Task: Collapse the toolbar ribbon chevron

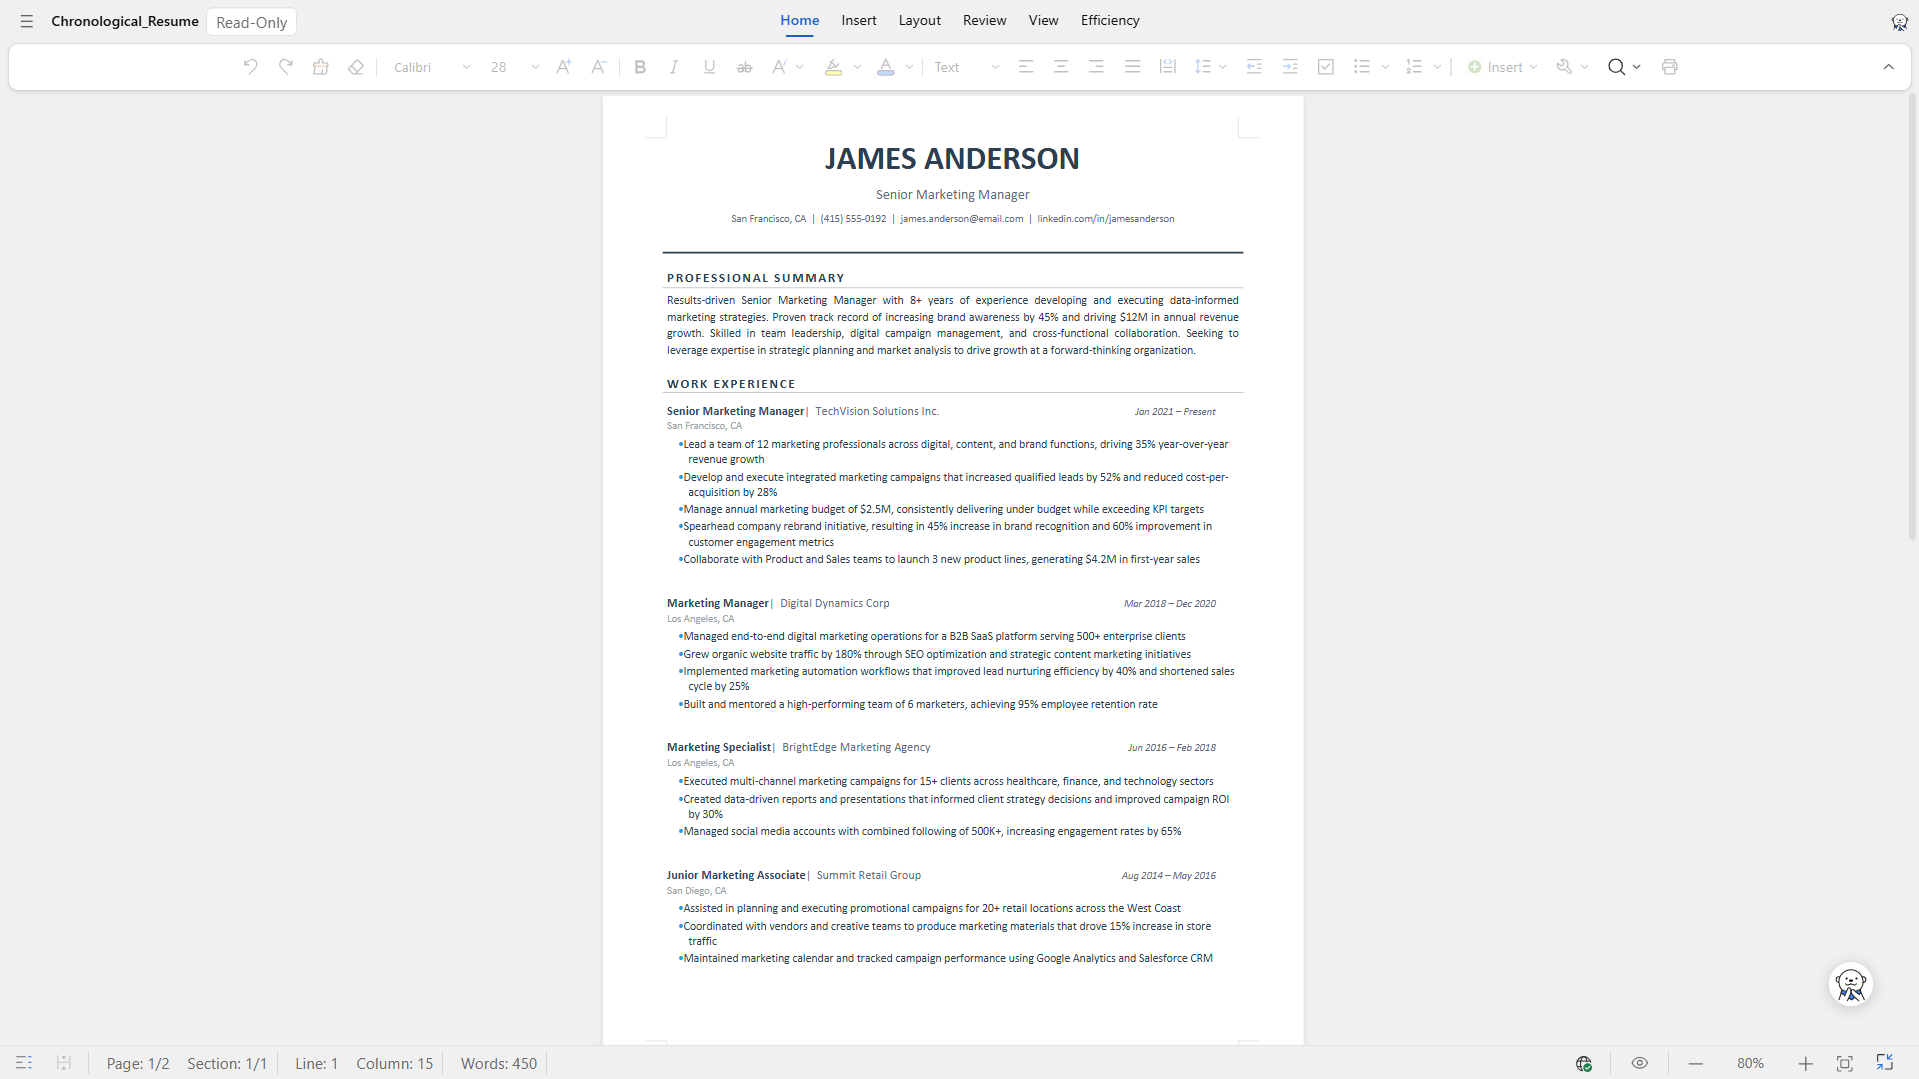Action: (1889, 67)
